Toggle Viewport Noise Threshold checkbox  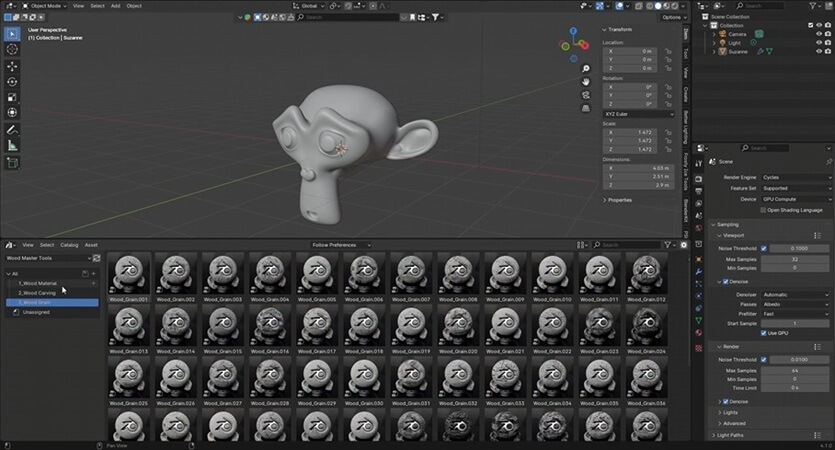pyautogui.click(x=764, y=248)
